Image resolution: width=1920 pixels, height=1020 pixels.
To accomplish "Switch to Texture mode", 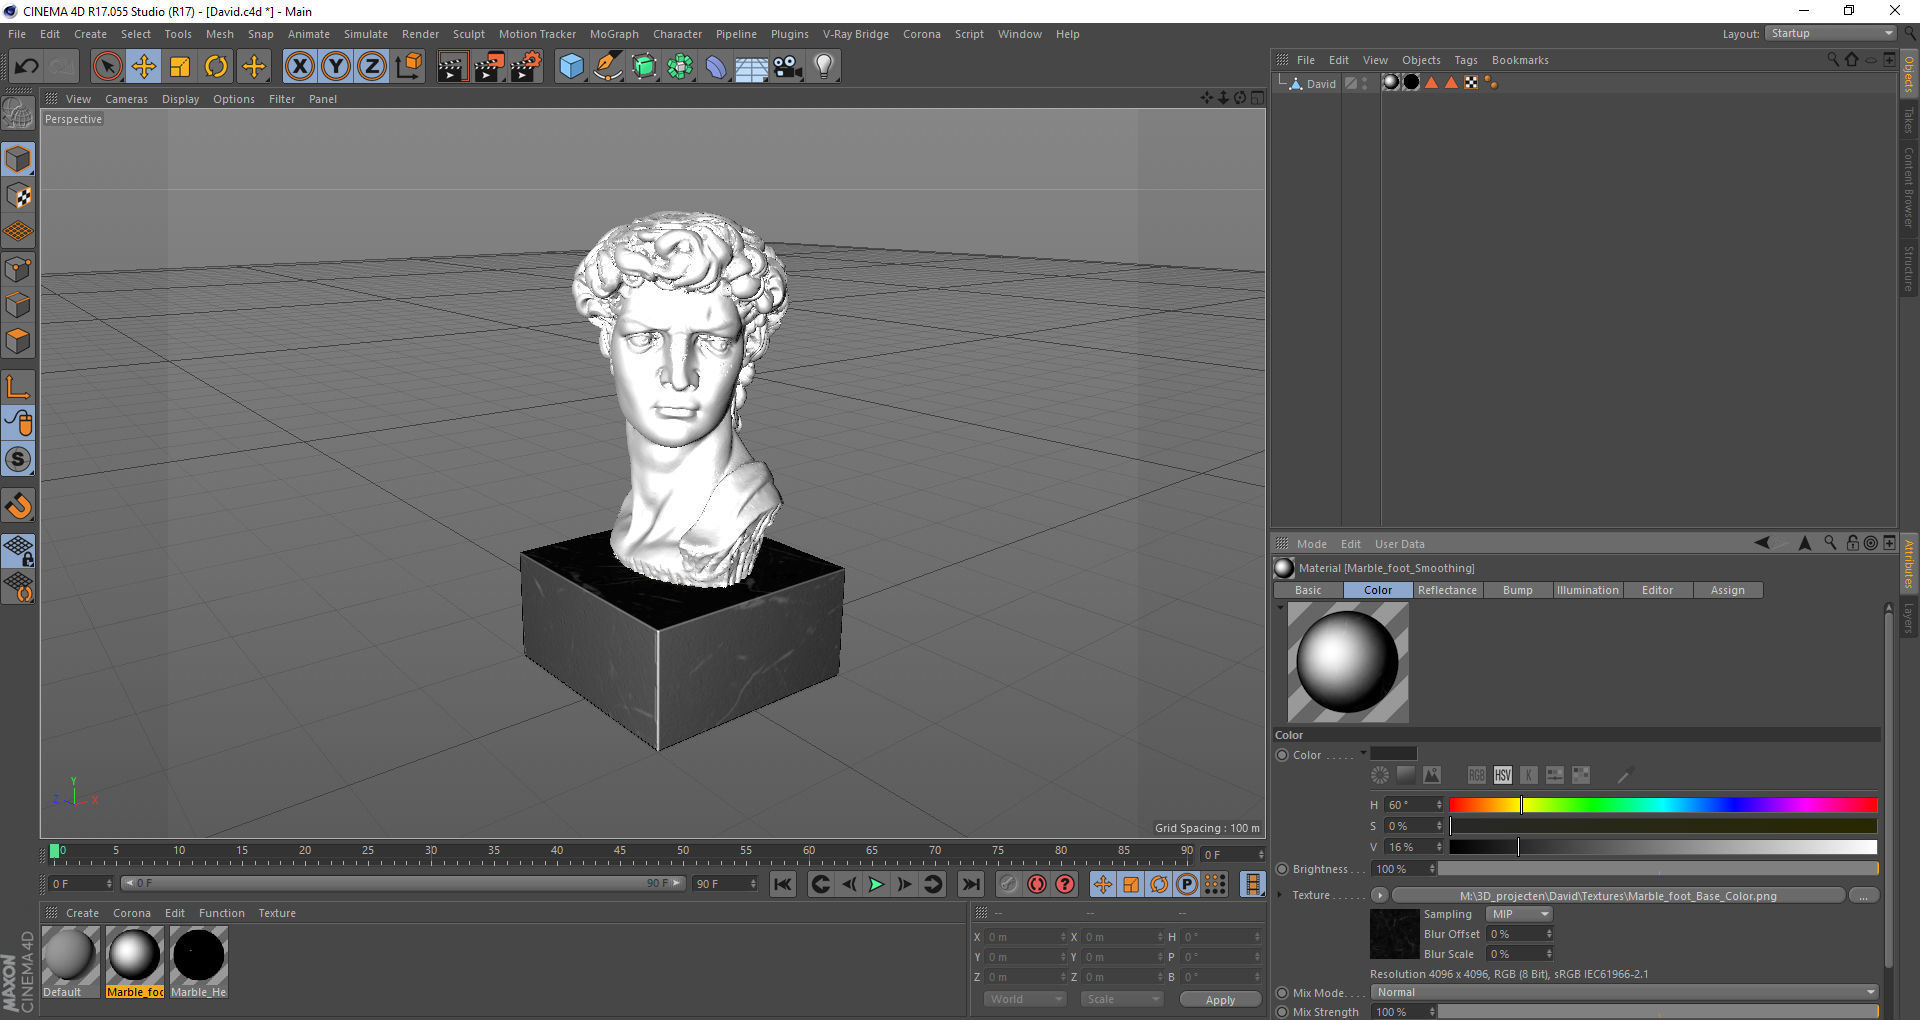I will (18, 196).
